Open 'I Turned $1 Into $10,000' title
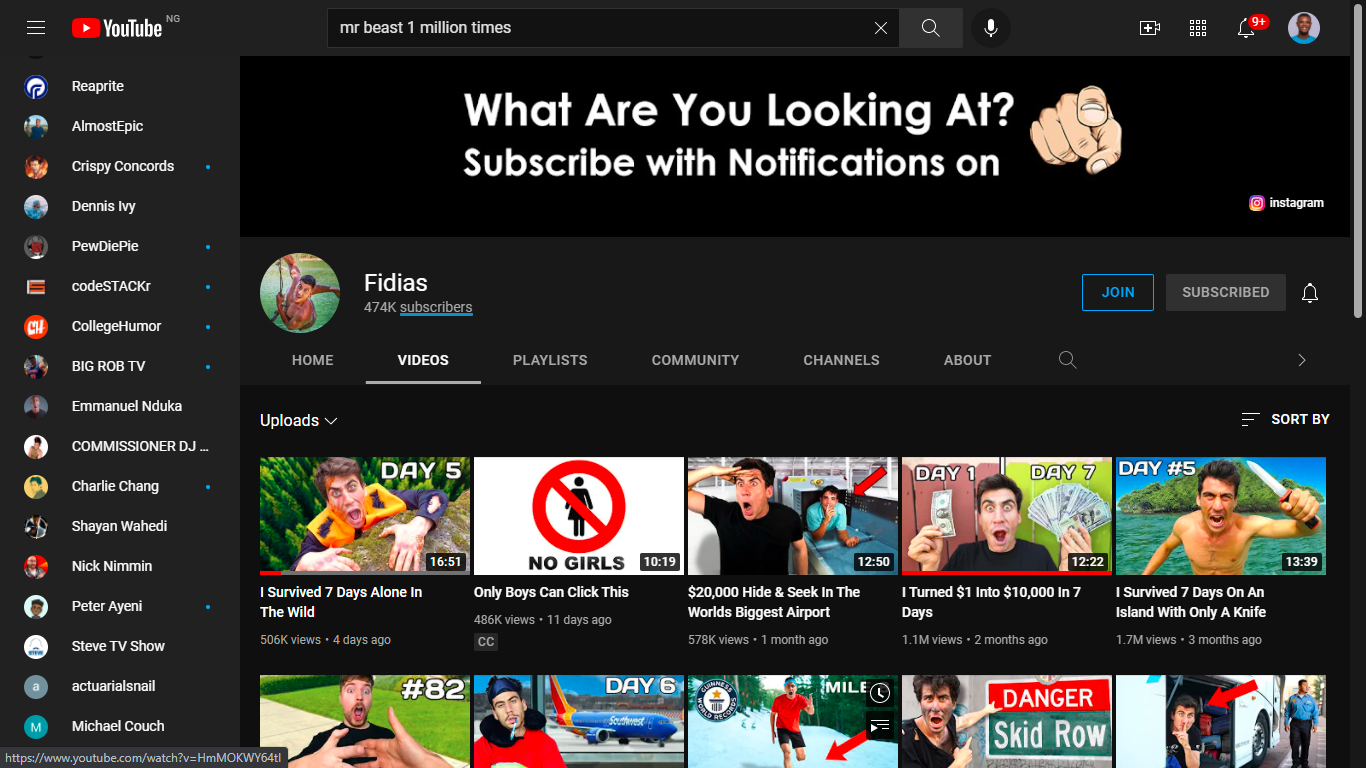Viewport: 1366px width, 768px height. [991, 602]
